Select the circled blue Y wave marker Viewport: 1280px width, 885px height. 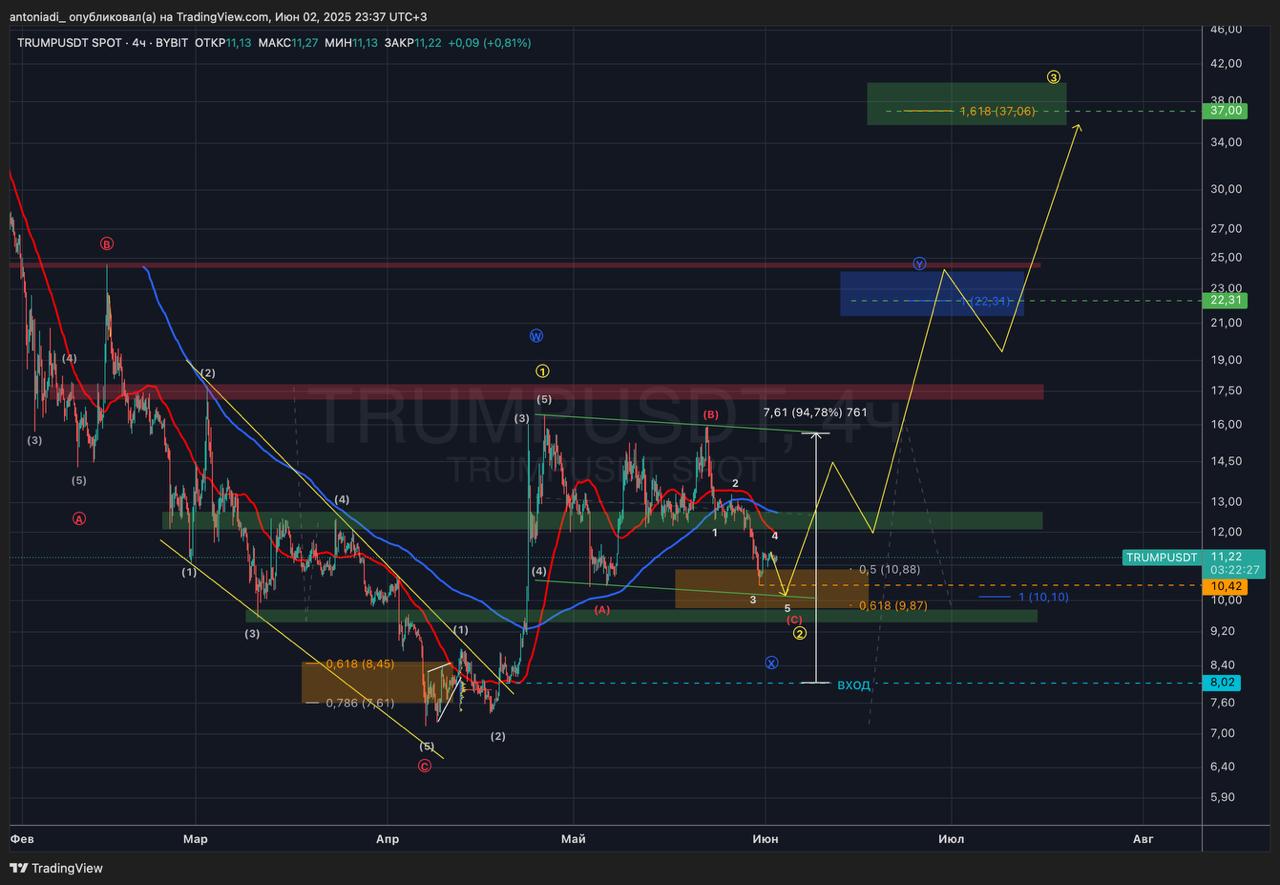(x=919, y=263)
